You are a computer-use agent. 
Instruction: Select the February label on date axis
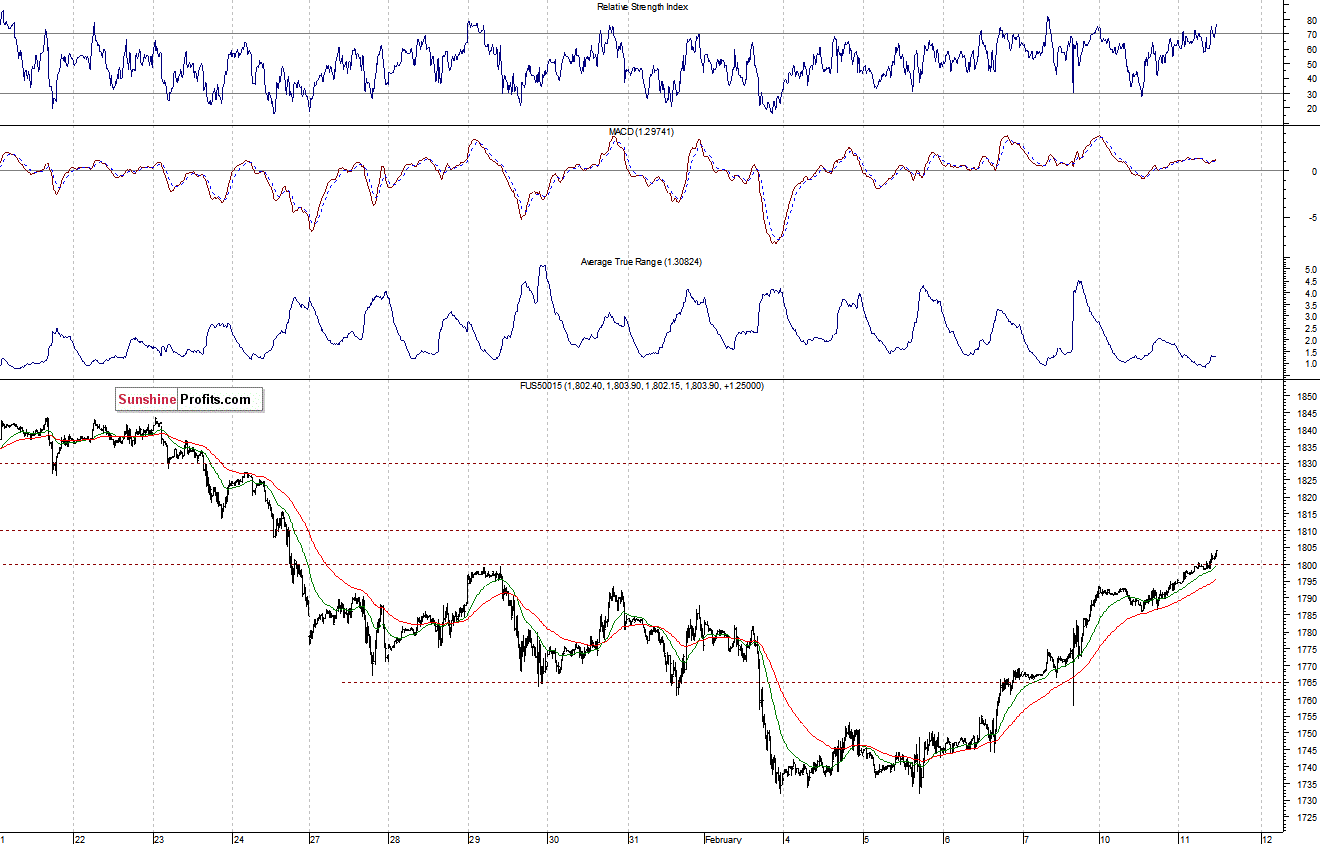(x=723, y=839)
